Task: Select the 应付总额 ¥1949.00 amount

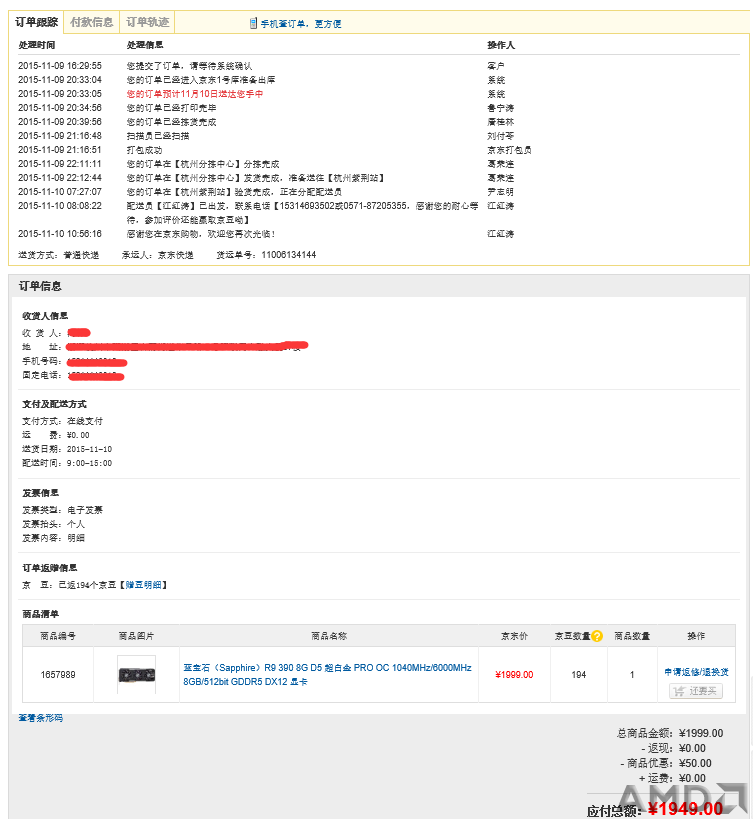Action: (655, 810)
